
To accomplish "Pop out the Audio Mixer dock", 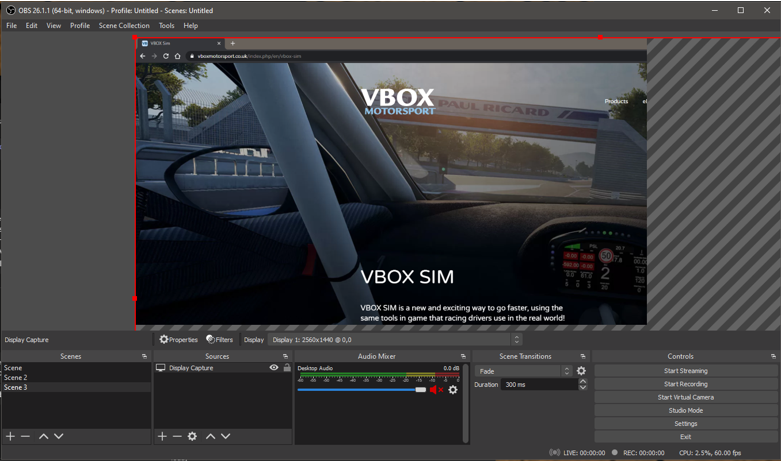I will point(463,356).
